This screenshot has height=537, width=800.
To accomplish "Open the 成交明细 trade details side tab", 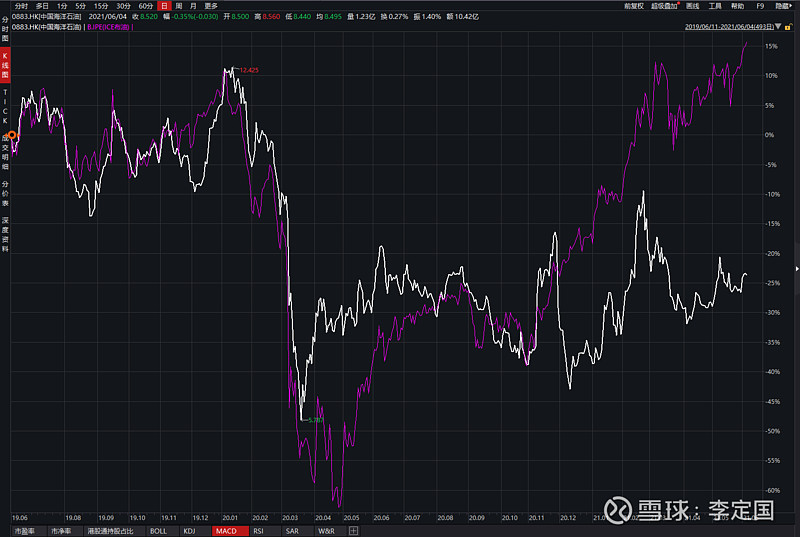I will [x=5, y=152].
